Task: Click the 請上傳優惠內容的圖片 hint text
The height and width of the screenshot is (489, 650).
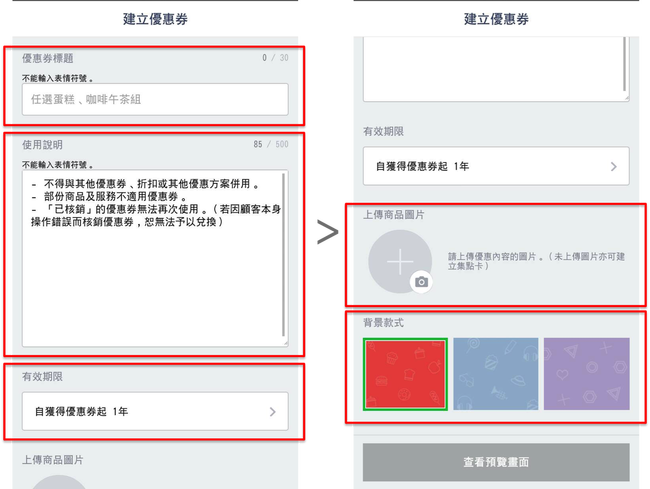Action: coord(536,261)
